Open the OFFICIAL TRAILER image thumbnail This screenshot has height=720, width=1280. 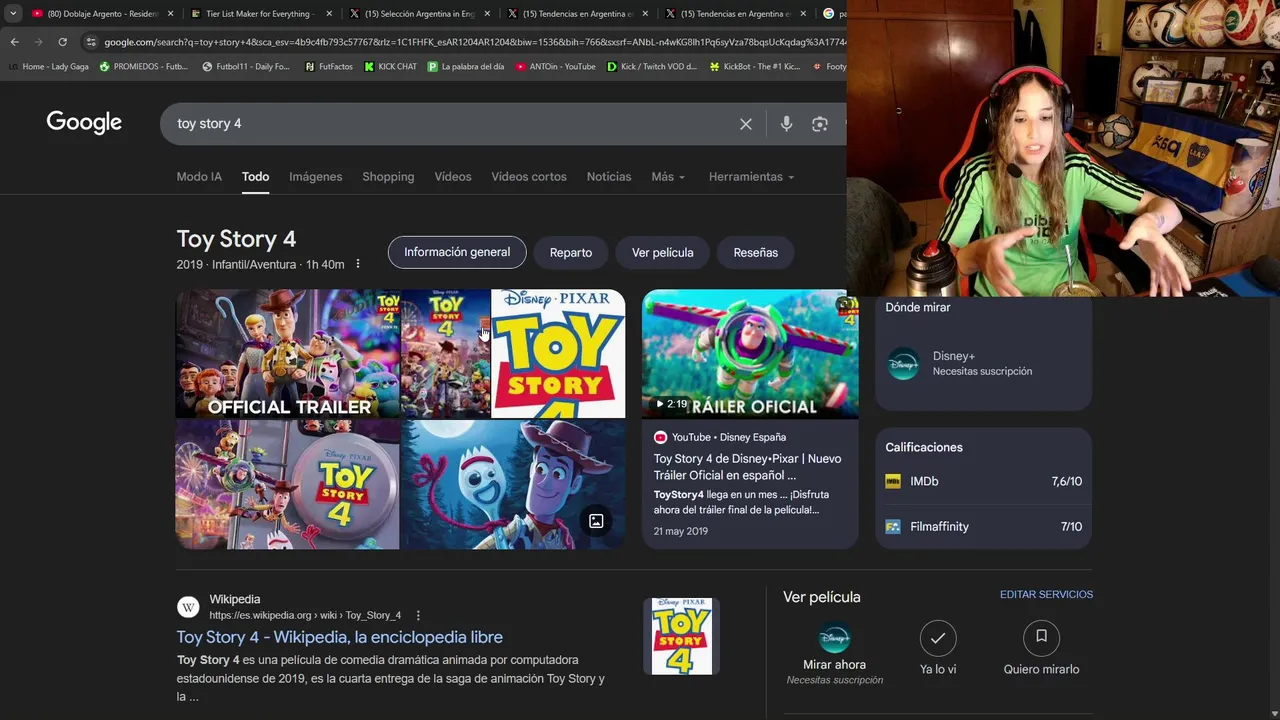pos(288,354)
